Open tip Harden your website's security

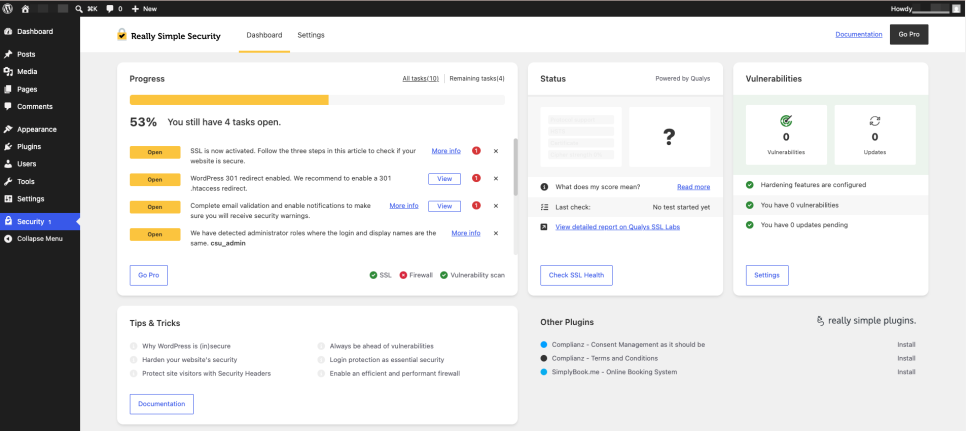pyautogui.click(x=190, y=360)
